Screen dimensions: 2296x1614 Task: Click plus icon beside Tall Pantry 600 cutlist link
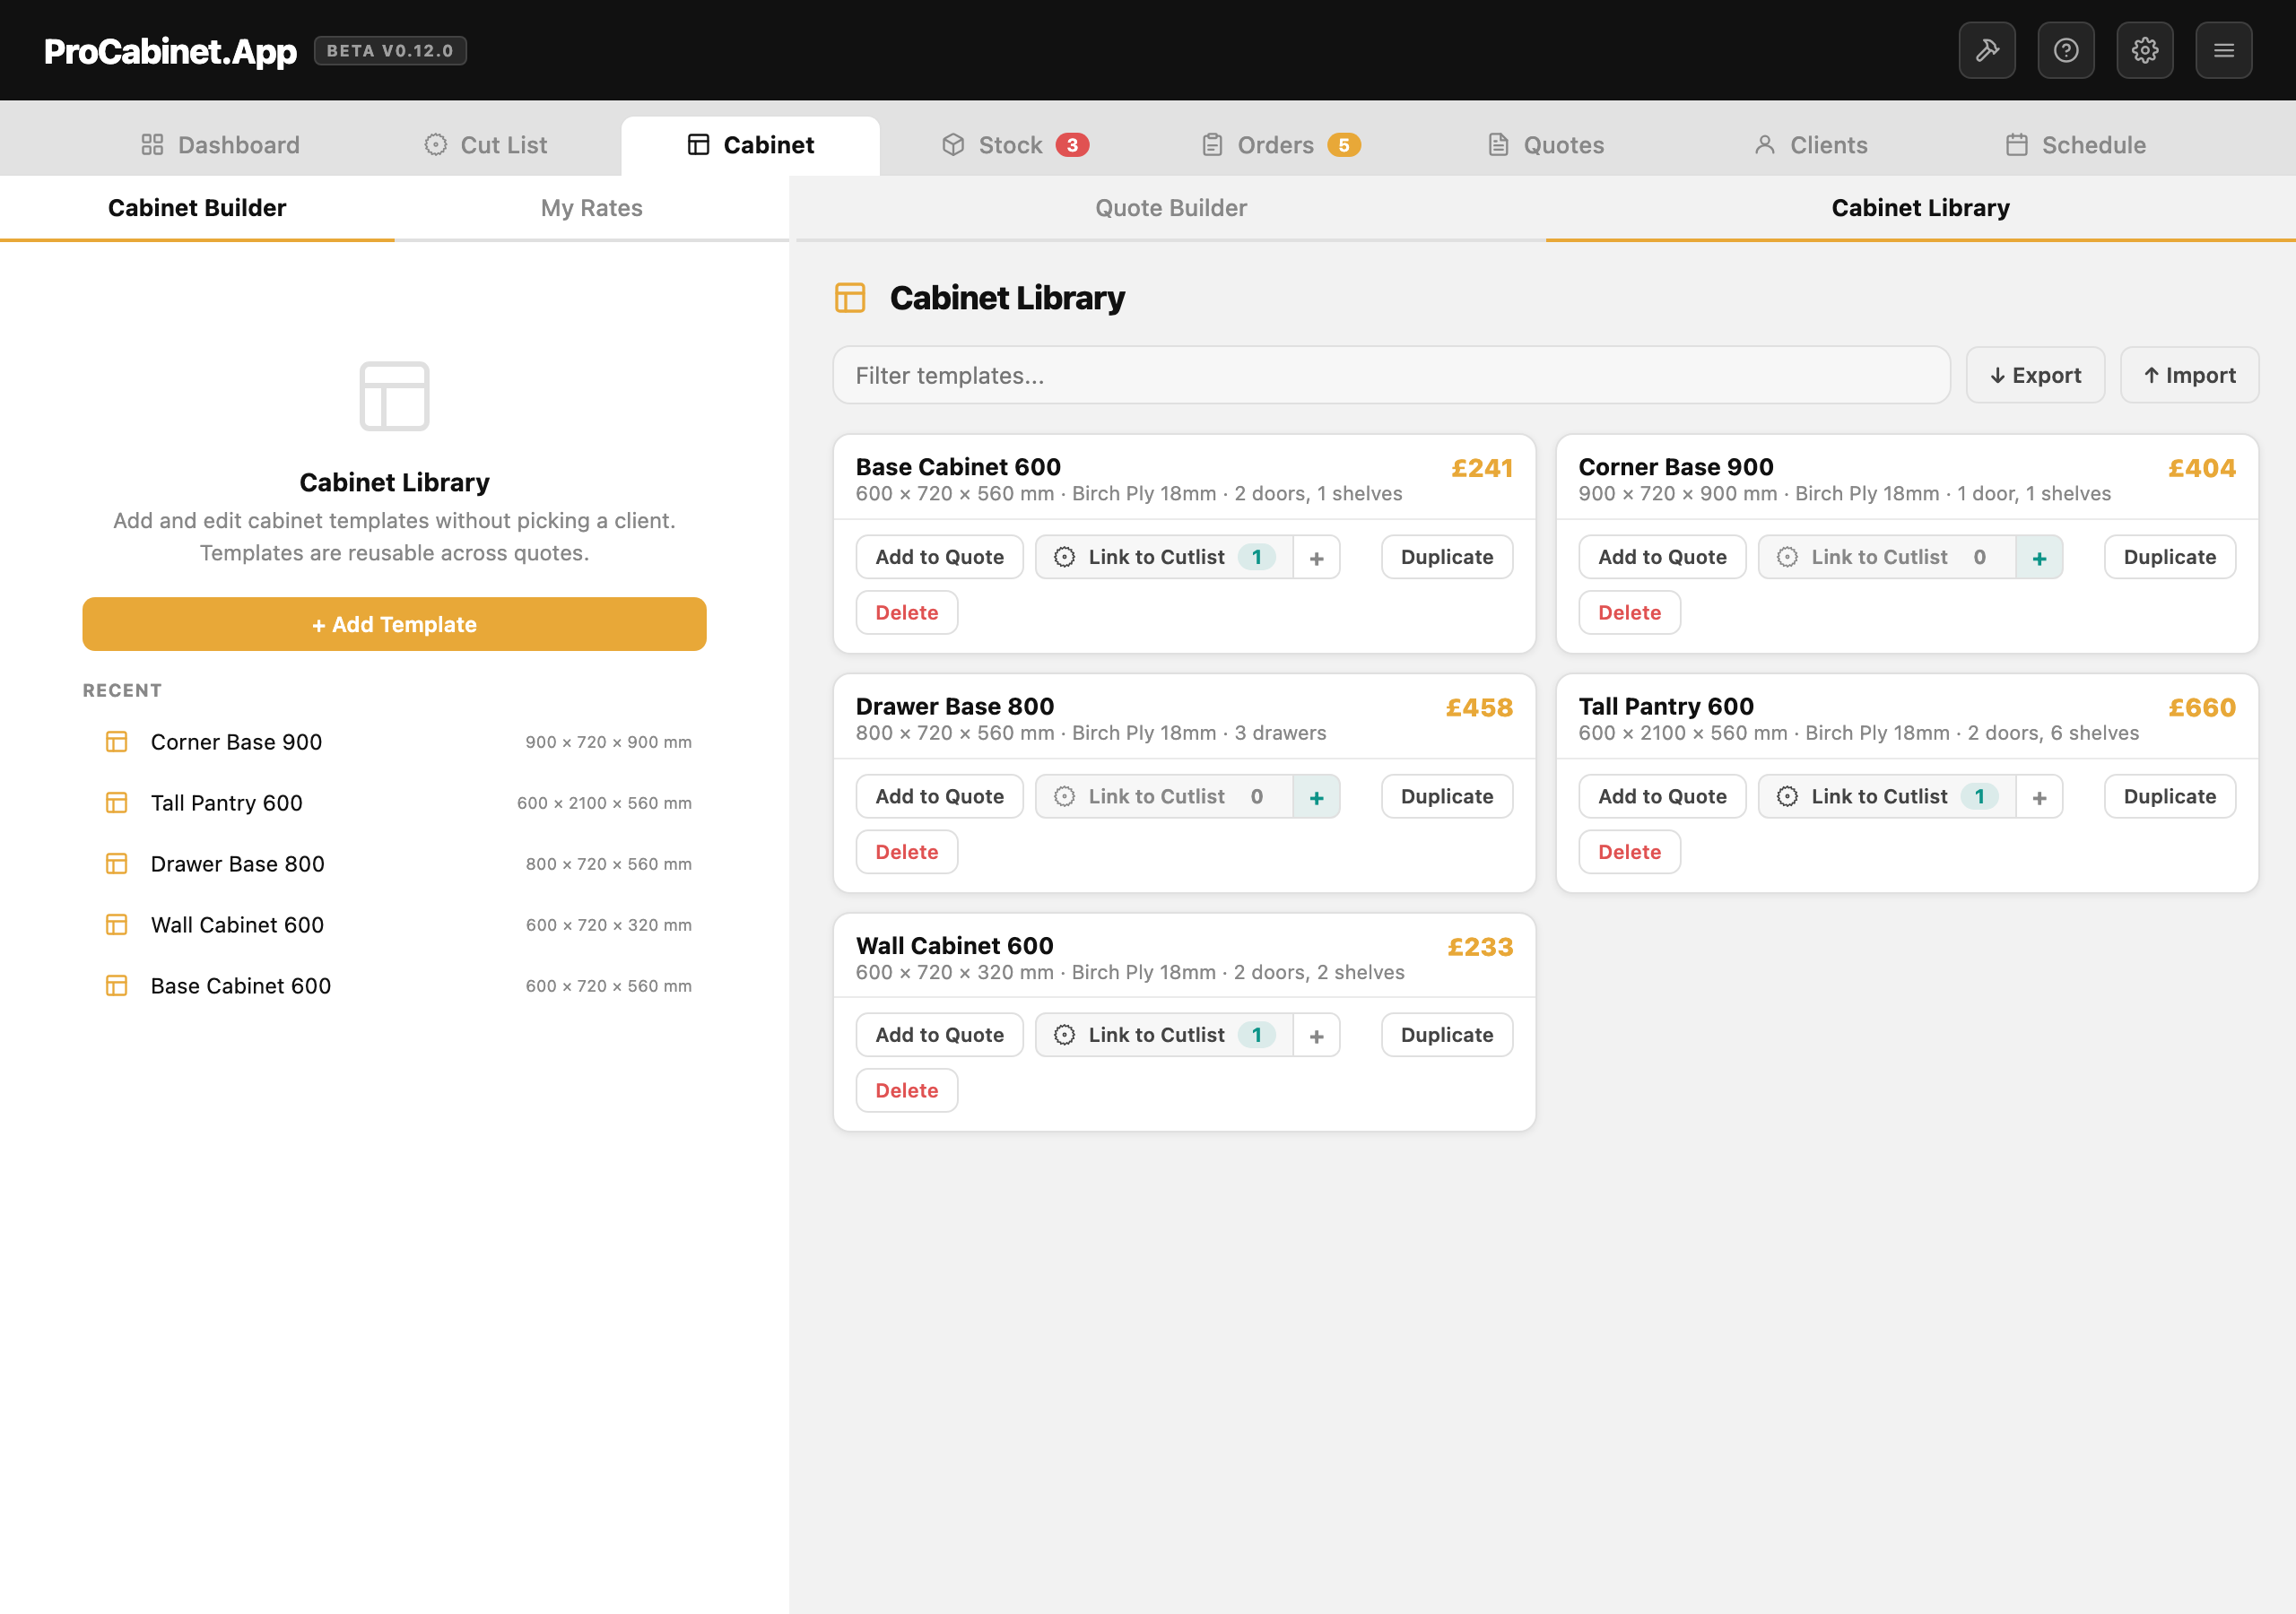click(x=2040, y=796)
